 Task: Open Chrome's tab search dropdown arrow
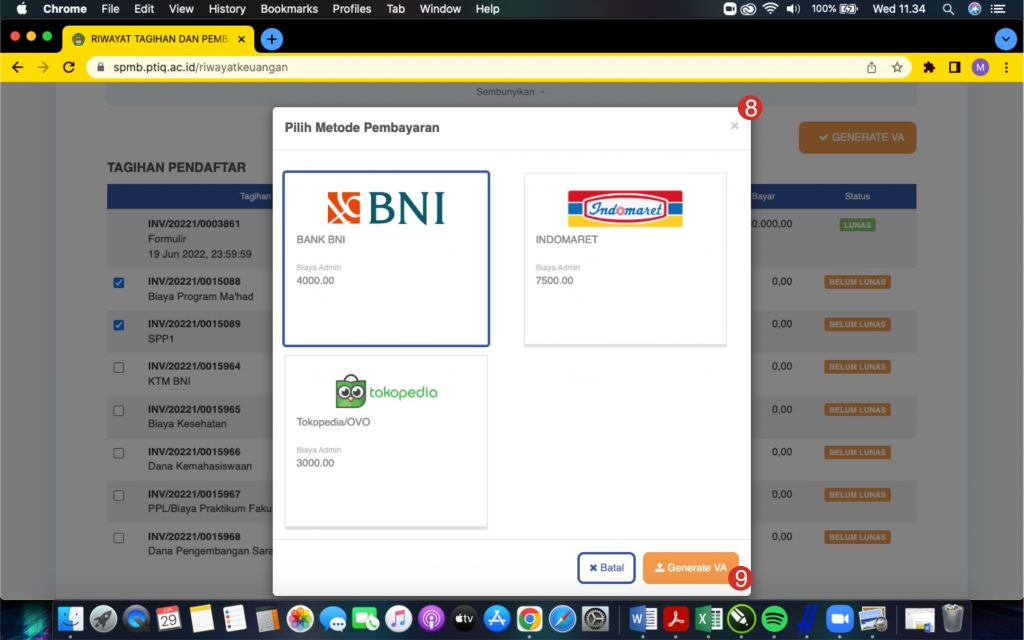click(x=1005, y=39)
